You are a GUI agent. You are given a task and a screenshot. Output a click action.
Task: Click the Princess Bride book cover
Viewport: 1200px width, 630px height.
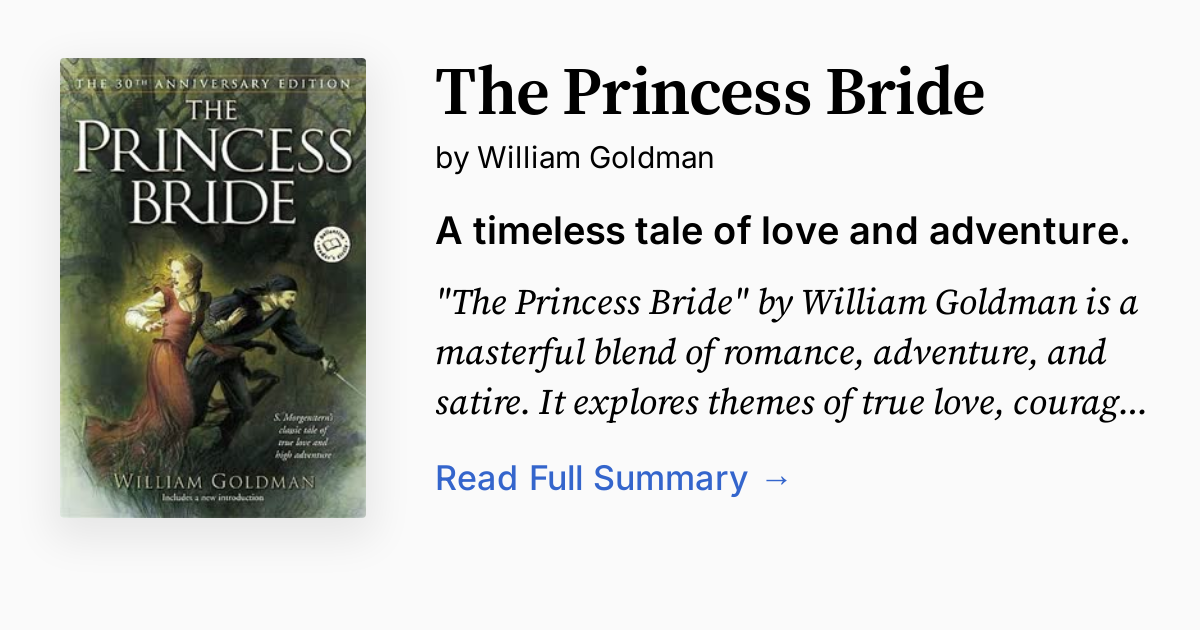213,287
